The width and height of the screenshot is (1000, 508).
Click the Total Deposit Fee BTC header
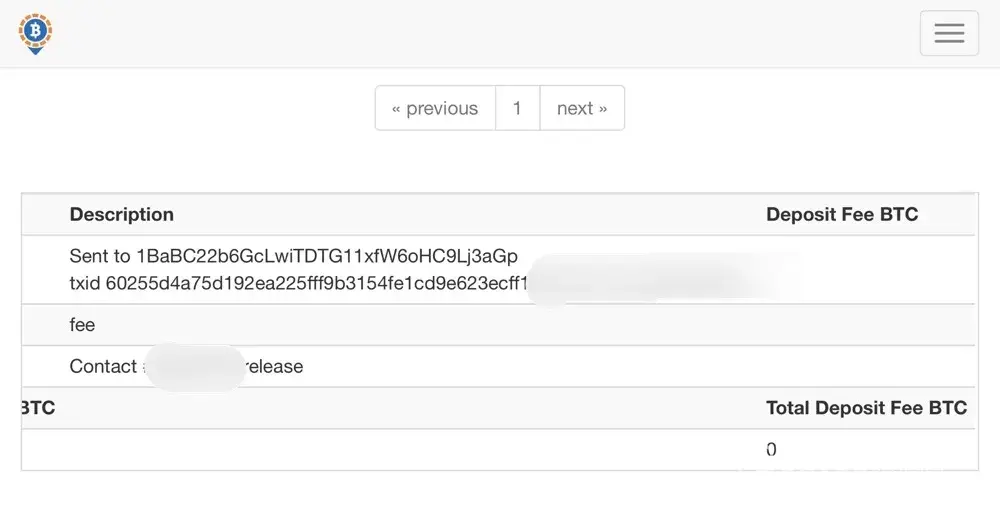click(x=866, y=408)
